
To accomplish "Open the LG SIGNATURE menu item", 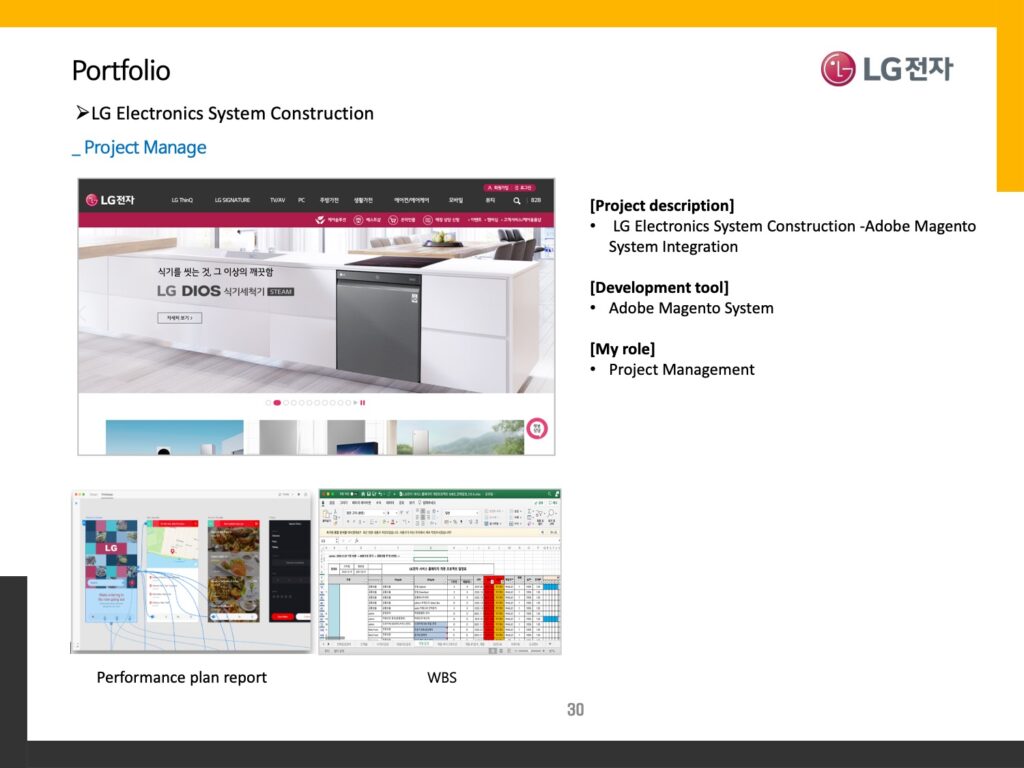I will pyautogui.click(x=232, y=200).
